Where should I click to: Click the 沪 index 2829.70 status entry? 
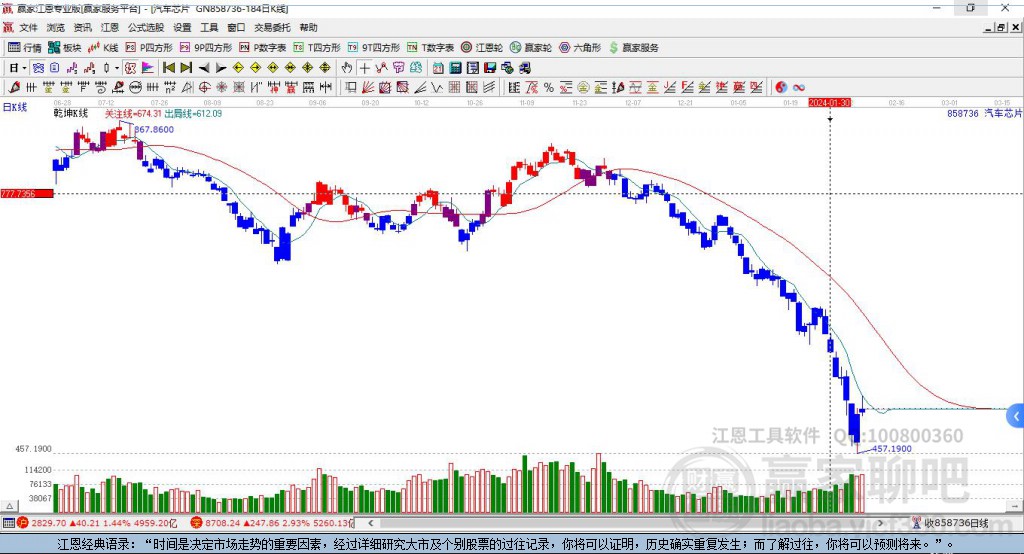[98, 523]
